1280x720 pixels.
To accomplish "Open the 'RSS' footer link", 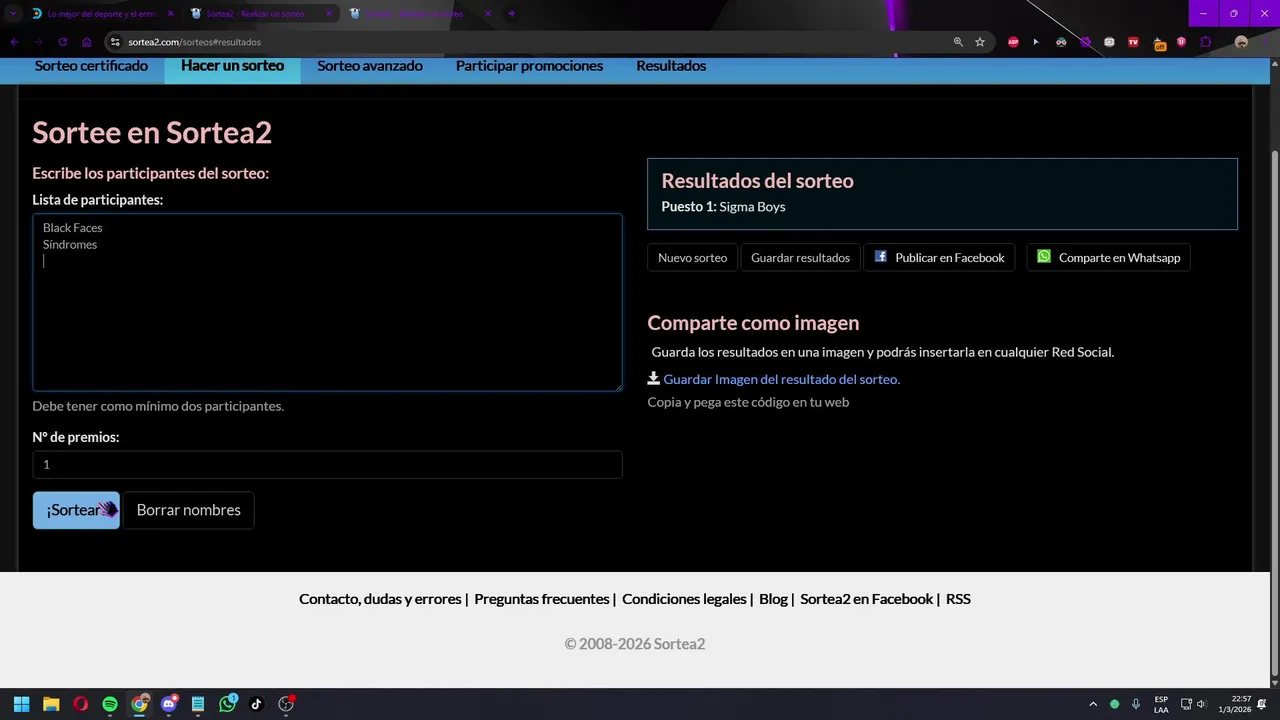I will [958, 599].
